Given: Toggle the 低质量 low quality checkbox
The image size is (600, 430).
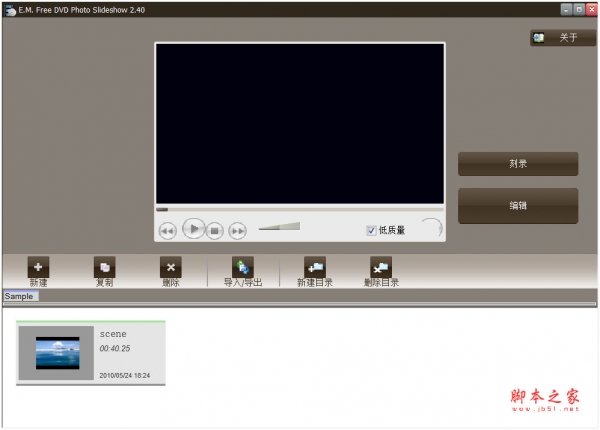Looking at the screenshot, I should point(371,230).
